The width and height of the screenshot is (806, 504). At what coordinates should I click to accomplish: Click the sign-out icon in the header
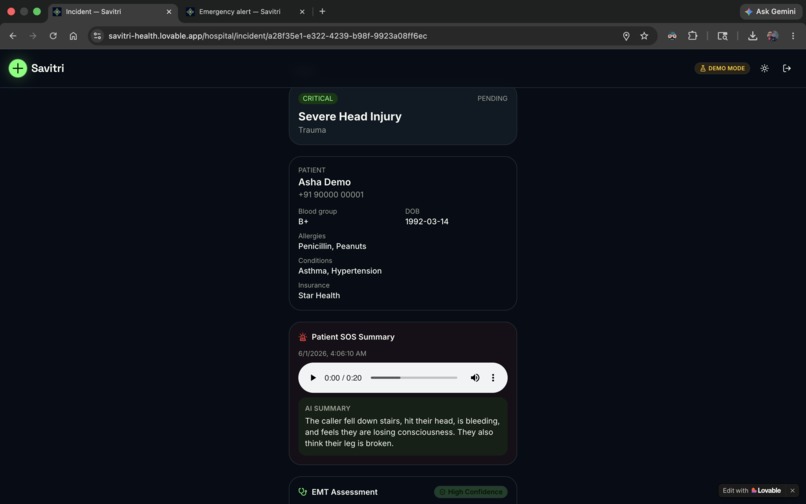pos(786,68)
